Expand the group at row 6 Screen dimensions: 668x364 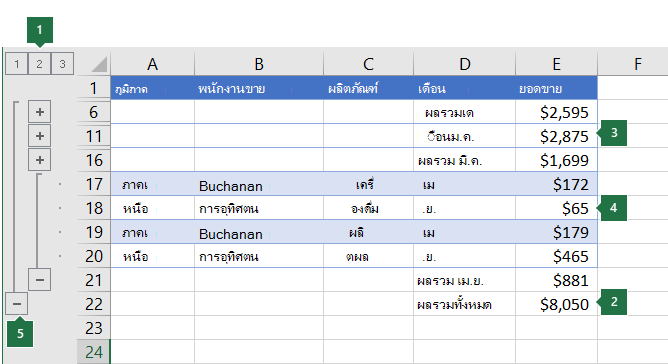tap(40, 112)
